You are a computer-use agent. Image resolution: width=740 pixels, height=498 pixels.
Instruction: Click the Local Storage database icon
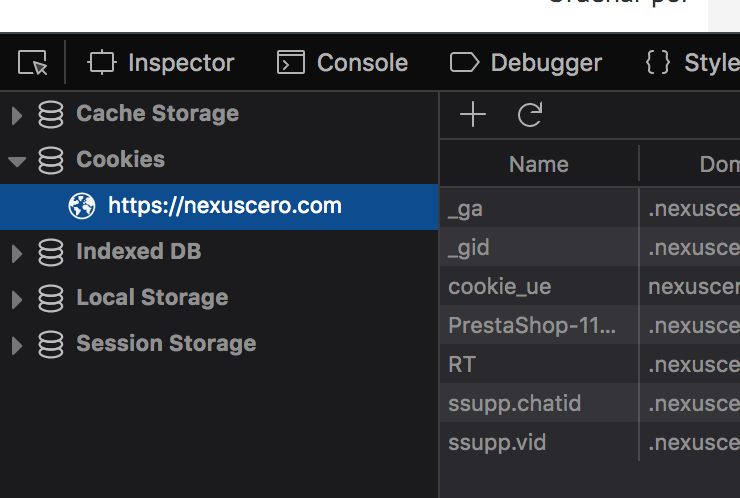(50, 298)
